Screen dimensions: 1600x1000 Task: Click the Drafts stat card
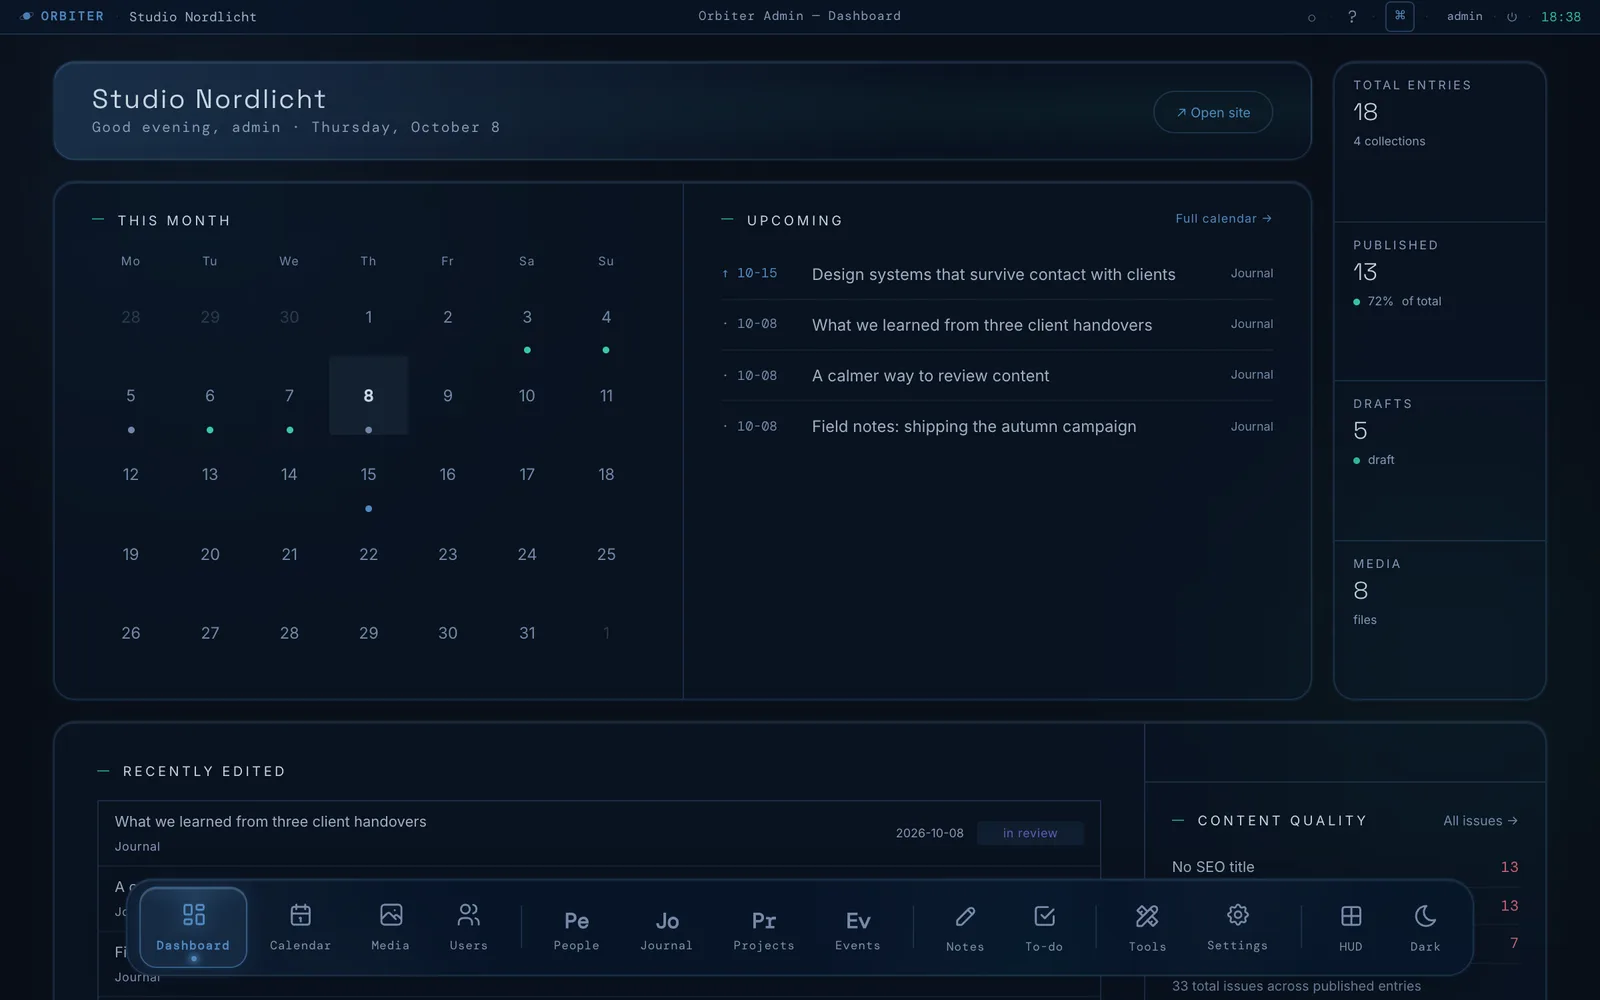point(1440,461)
